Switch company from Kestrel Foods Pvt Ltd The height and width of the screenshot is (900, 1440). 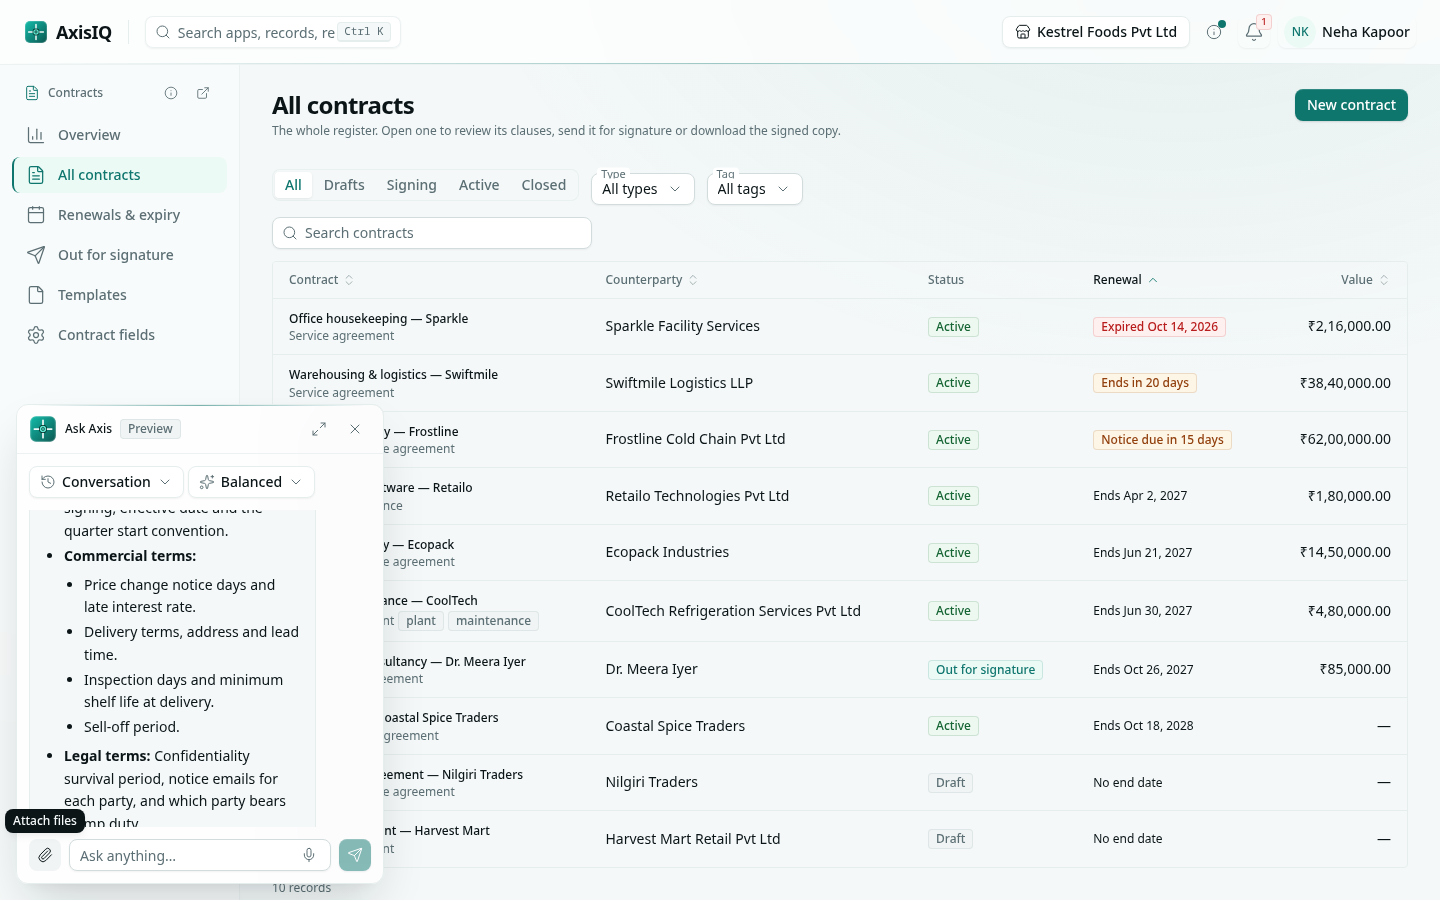coord(1096,32)
